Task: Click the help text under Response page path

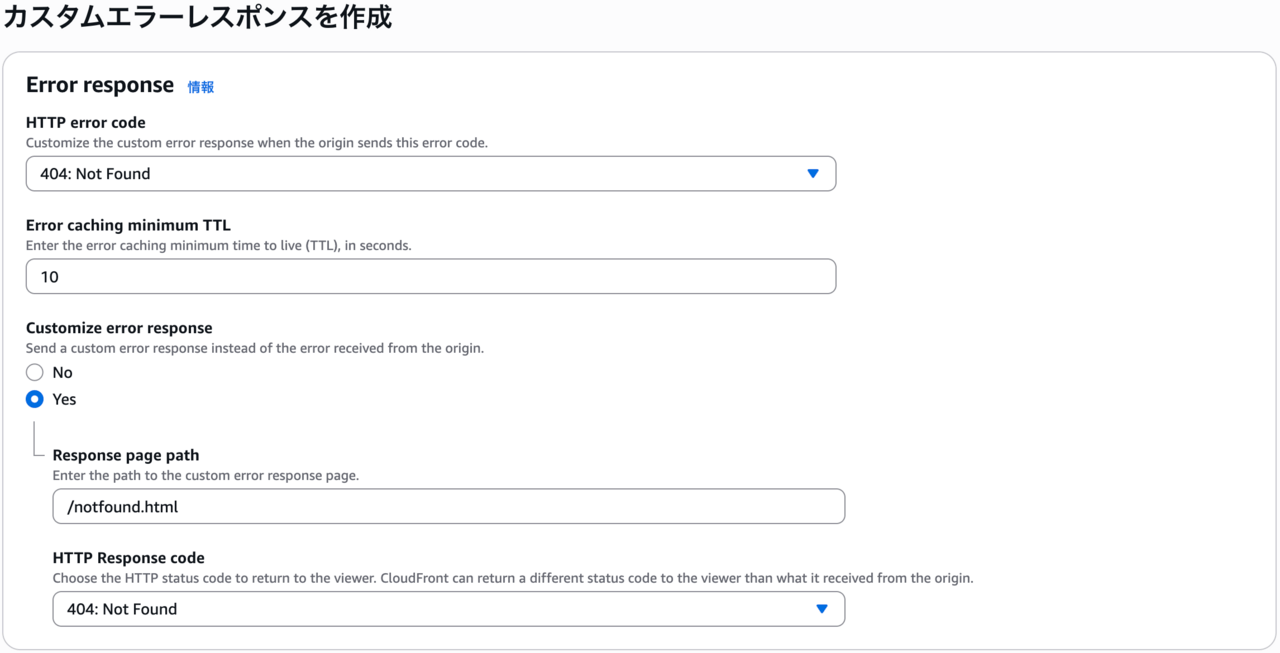Action: coord(205,475)
